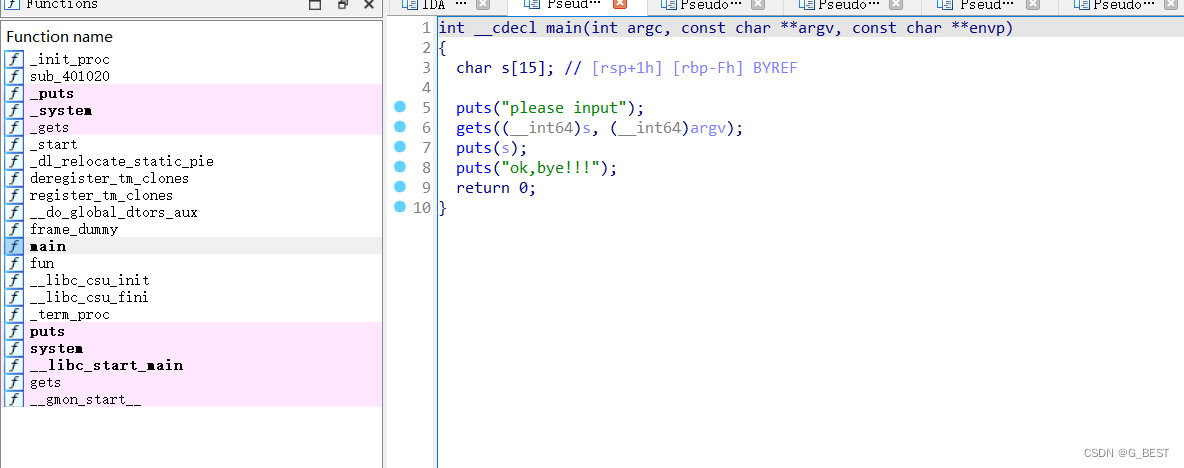1184x468 pixels.
Task: Click the function icon beside __libc_start_main
Action: 14,365
